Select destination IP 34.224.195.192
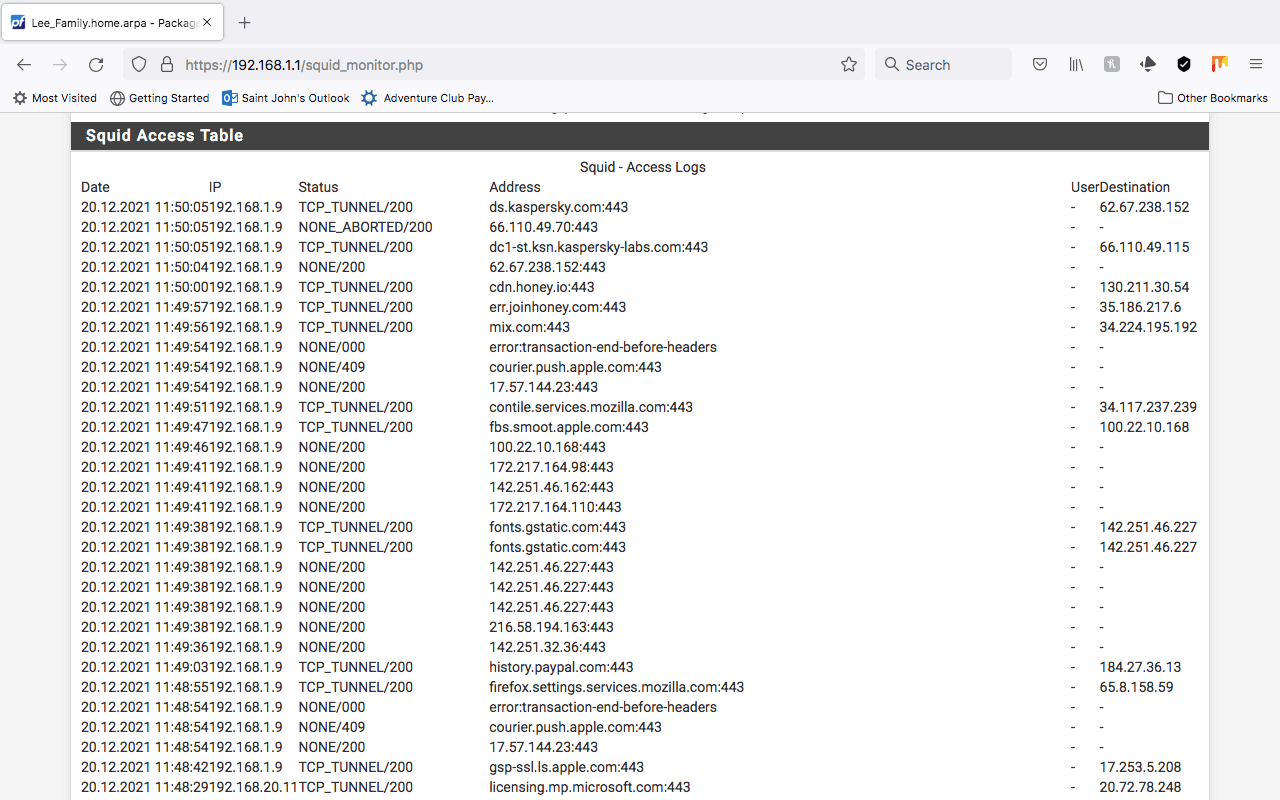The width and height of the screenshot is (1280, 800). pos(1148,327)
